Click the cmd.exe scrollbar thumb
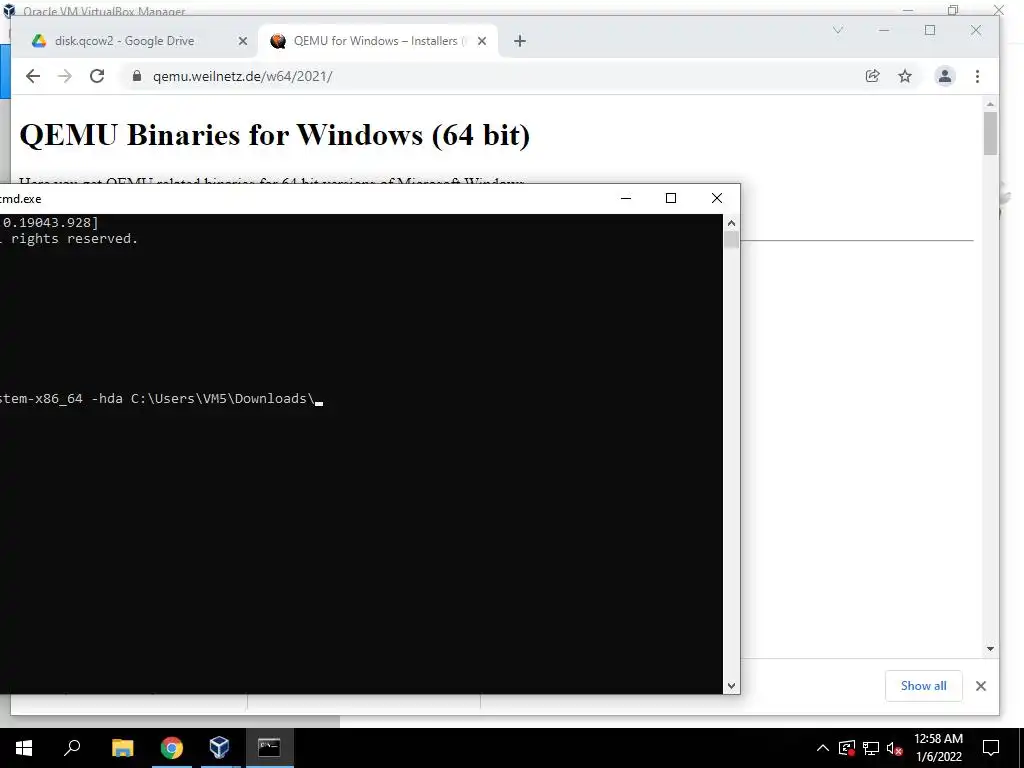This screenshot has height=768, width=1024. [x=731, y=240]
